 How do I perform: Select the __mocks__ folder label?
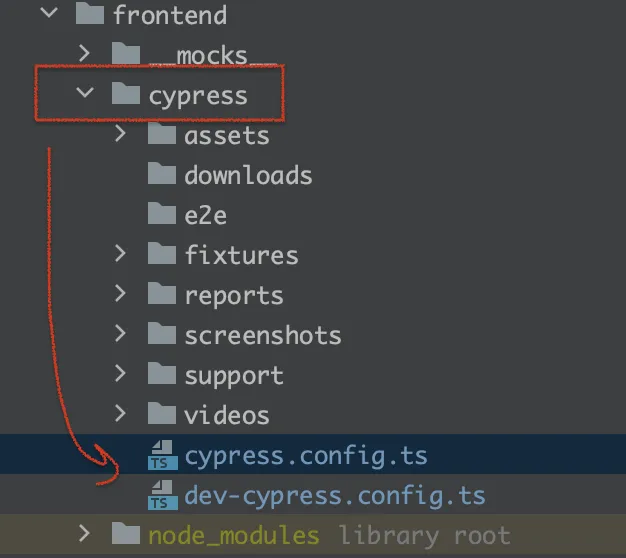(212, 55)
